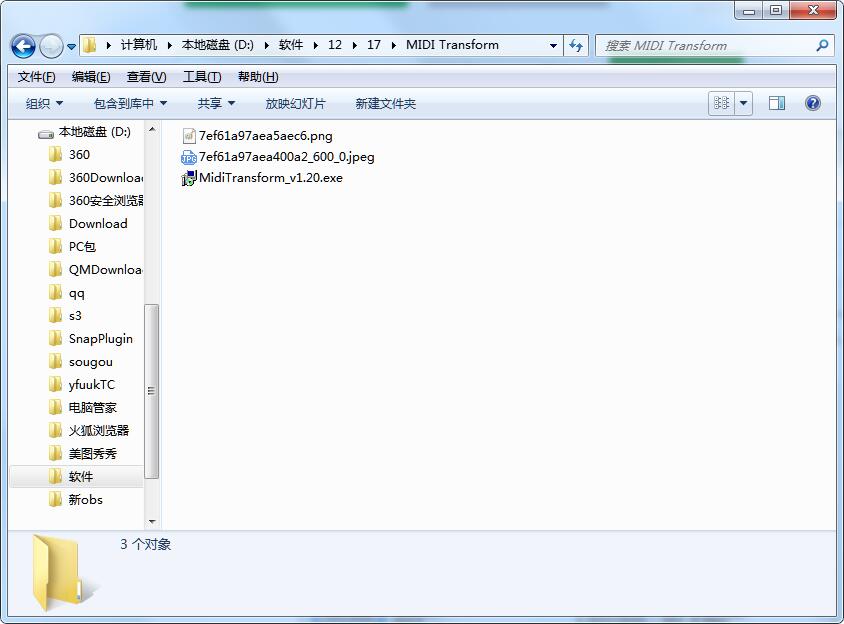Image resolution: width=844 pixels, height=624 pixels.
Task: Select the file 7ef61a97aea5aec6.png
Action: click(x=265, y=136)
